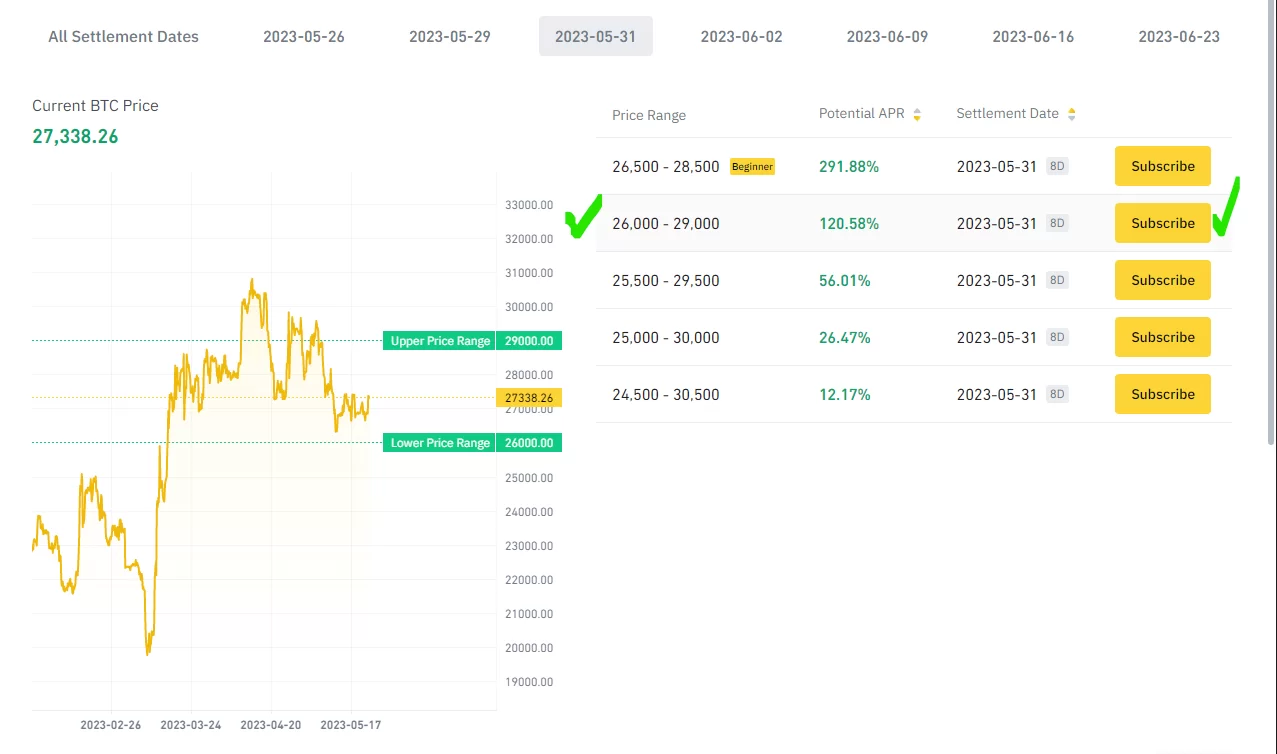Choose the 2023-06-23 settlement tab

pos(1178,37)
